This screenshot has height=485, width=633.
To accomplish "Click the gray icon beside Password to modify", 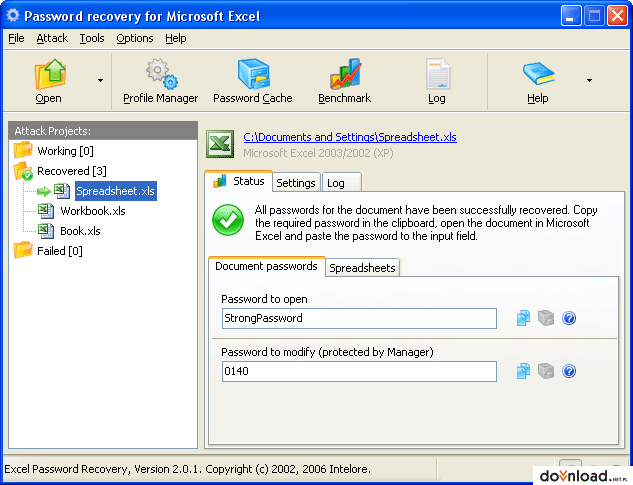I will [x=546, y=371].
